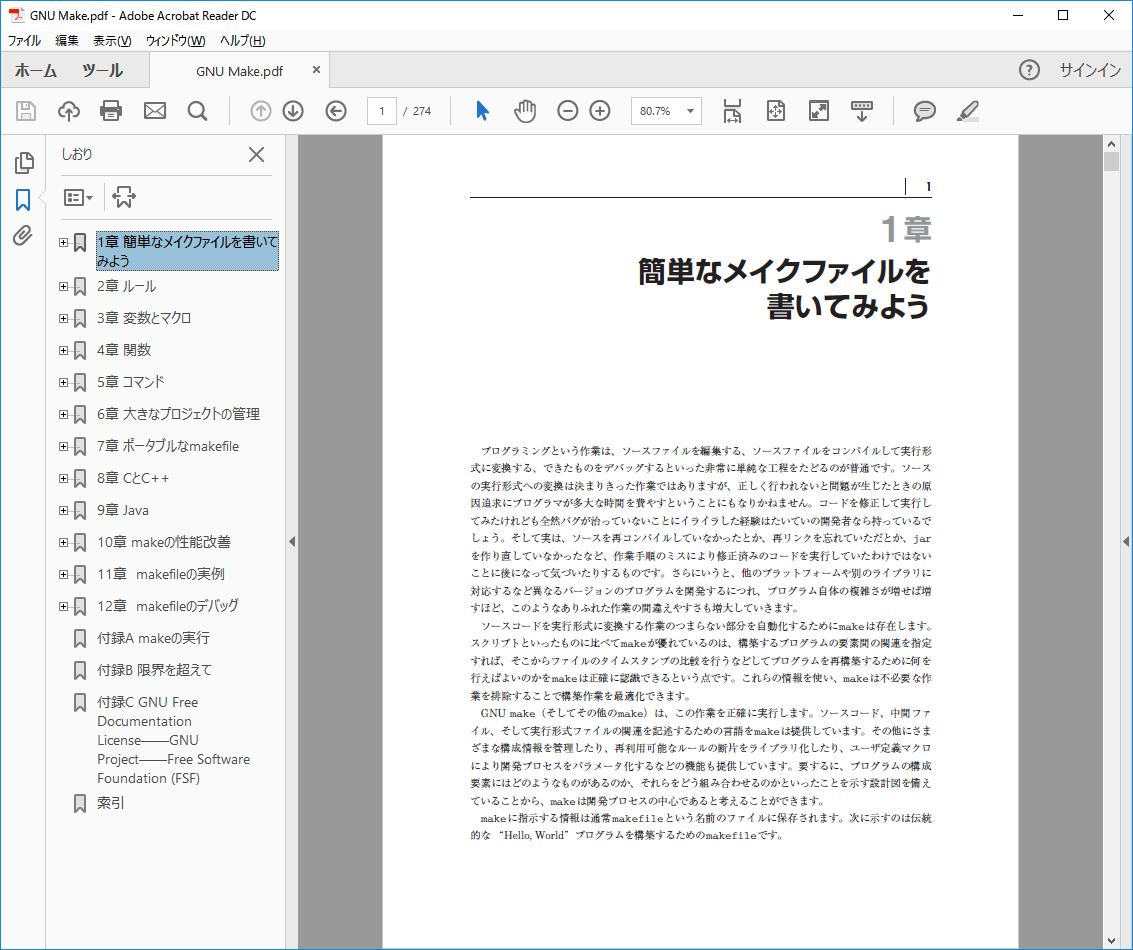The image size is (1133, 950).
Task: Open bookmark 付録A makeの実行
Action: [153, 638]
